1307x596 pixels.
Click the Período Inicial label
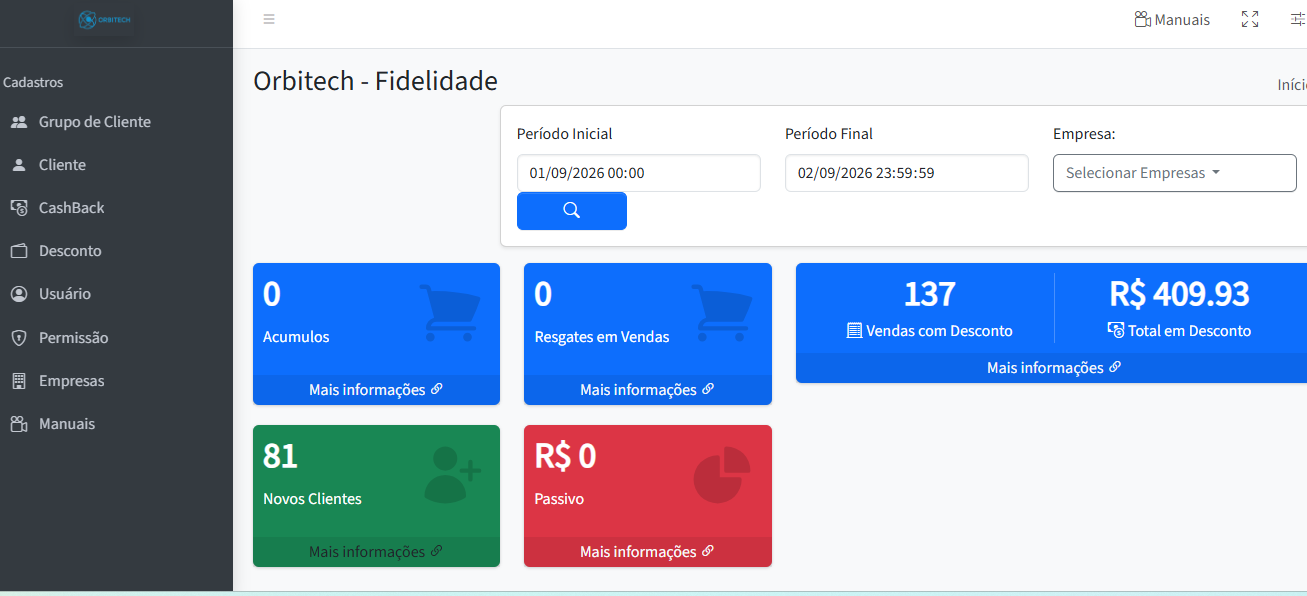click(x=564, y=134)
